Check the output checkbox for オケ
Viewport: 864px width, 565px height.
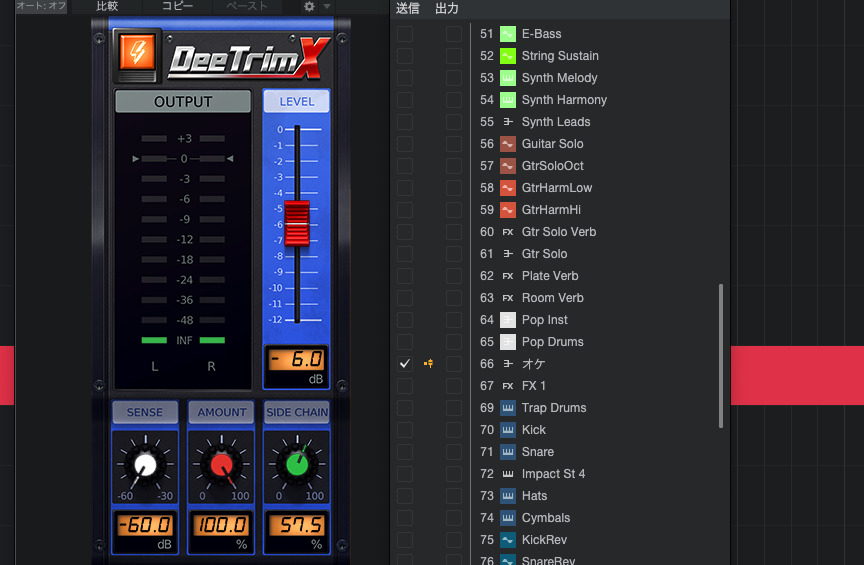pyautogui.click(x=454, y=364)
